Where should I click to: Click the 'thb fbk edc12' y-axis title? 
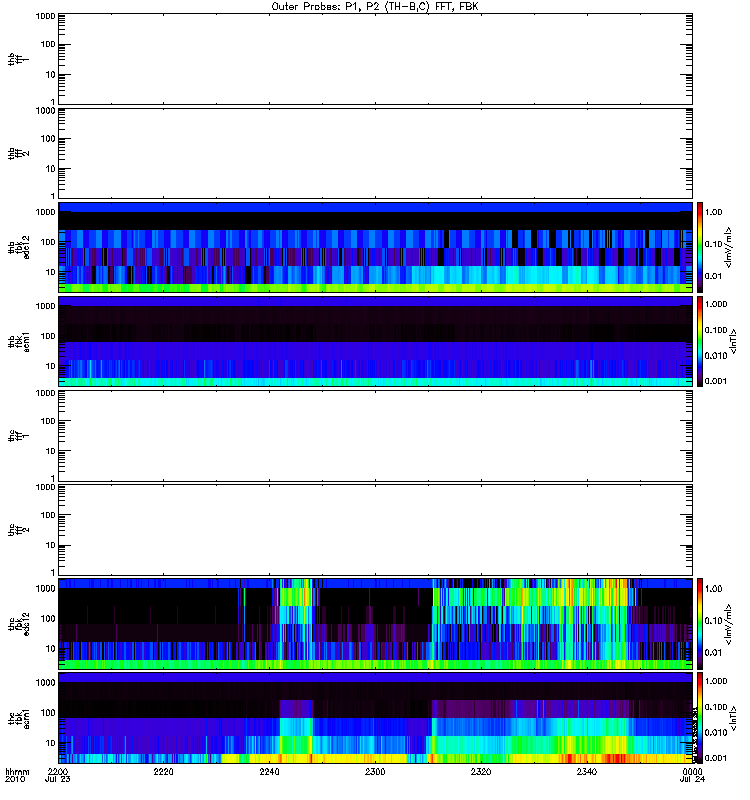(18, 247)
